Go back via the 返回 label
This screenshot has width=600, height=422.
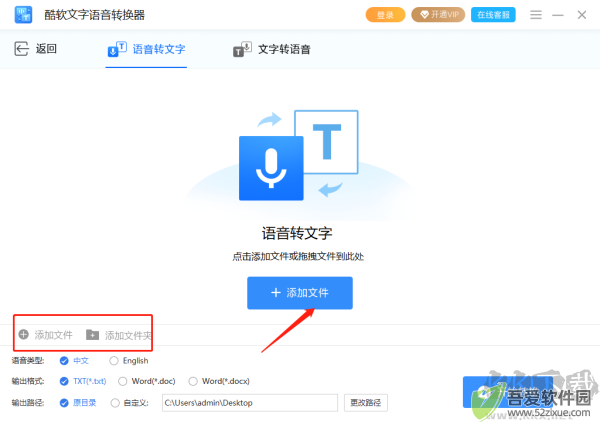click(46, 49)
